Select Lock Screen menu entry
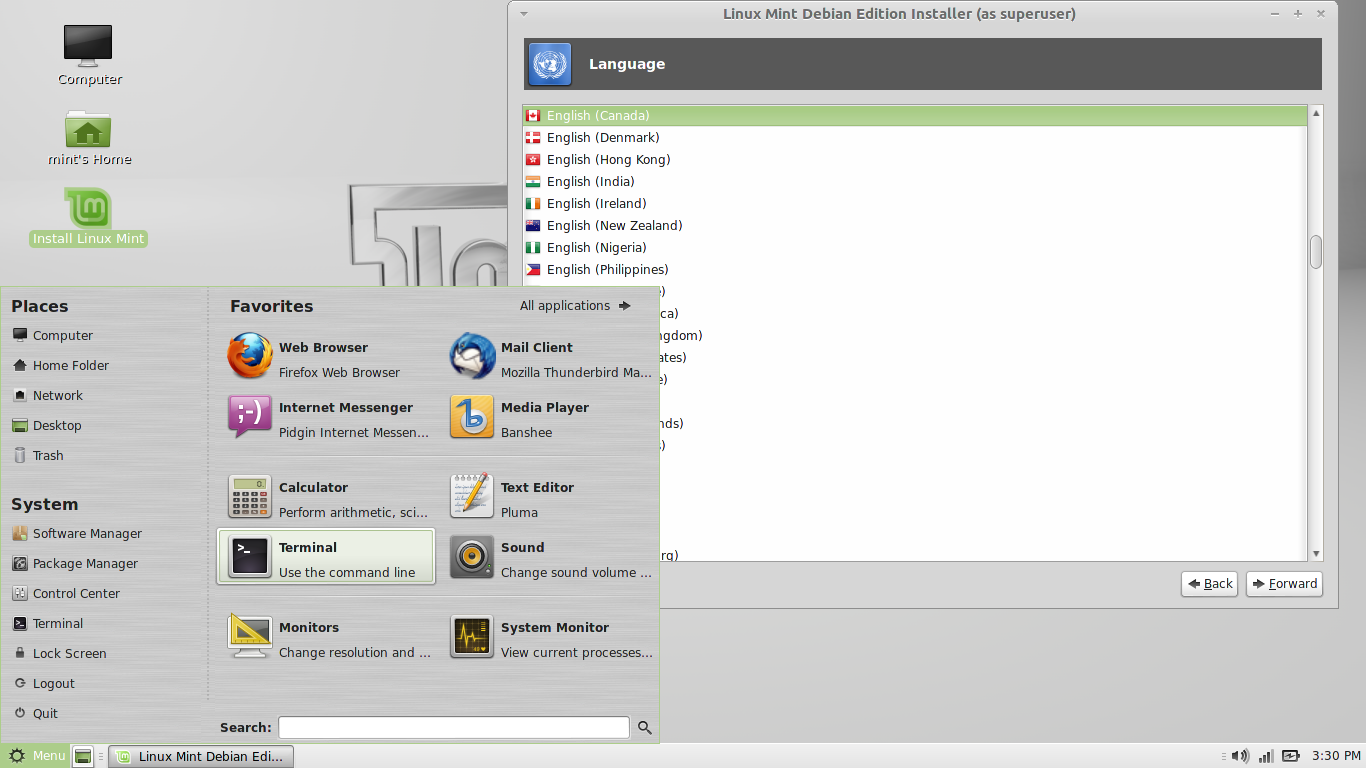 pos(59,654)
